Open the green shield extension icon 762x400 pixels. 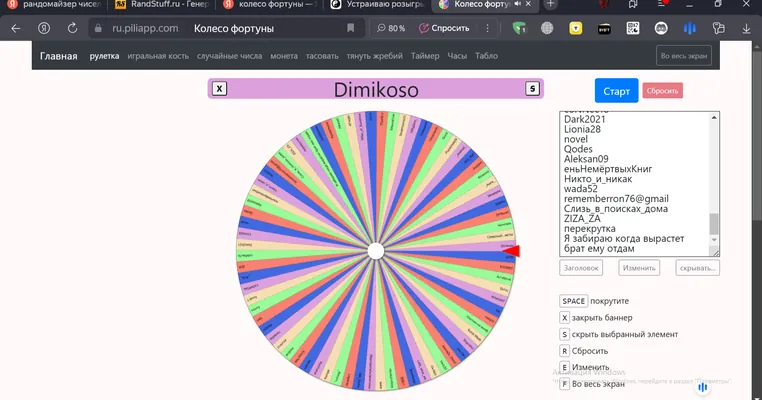pos(520,28)
